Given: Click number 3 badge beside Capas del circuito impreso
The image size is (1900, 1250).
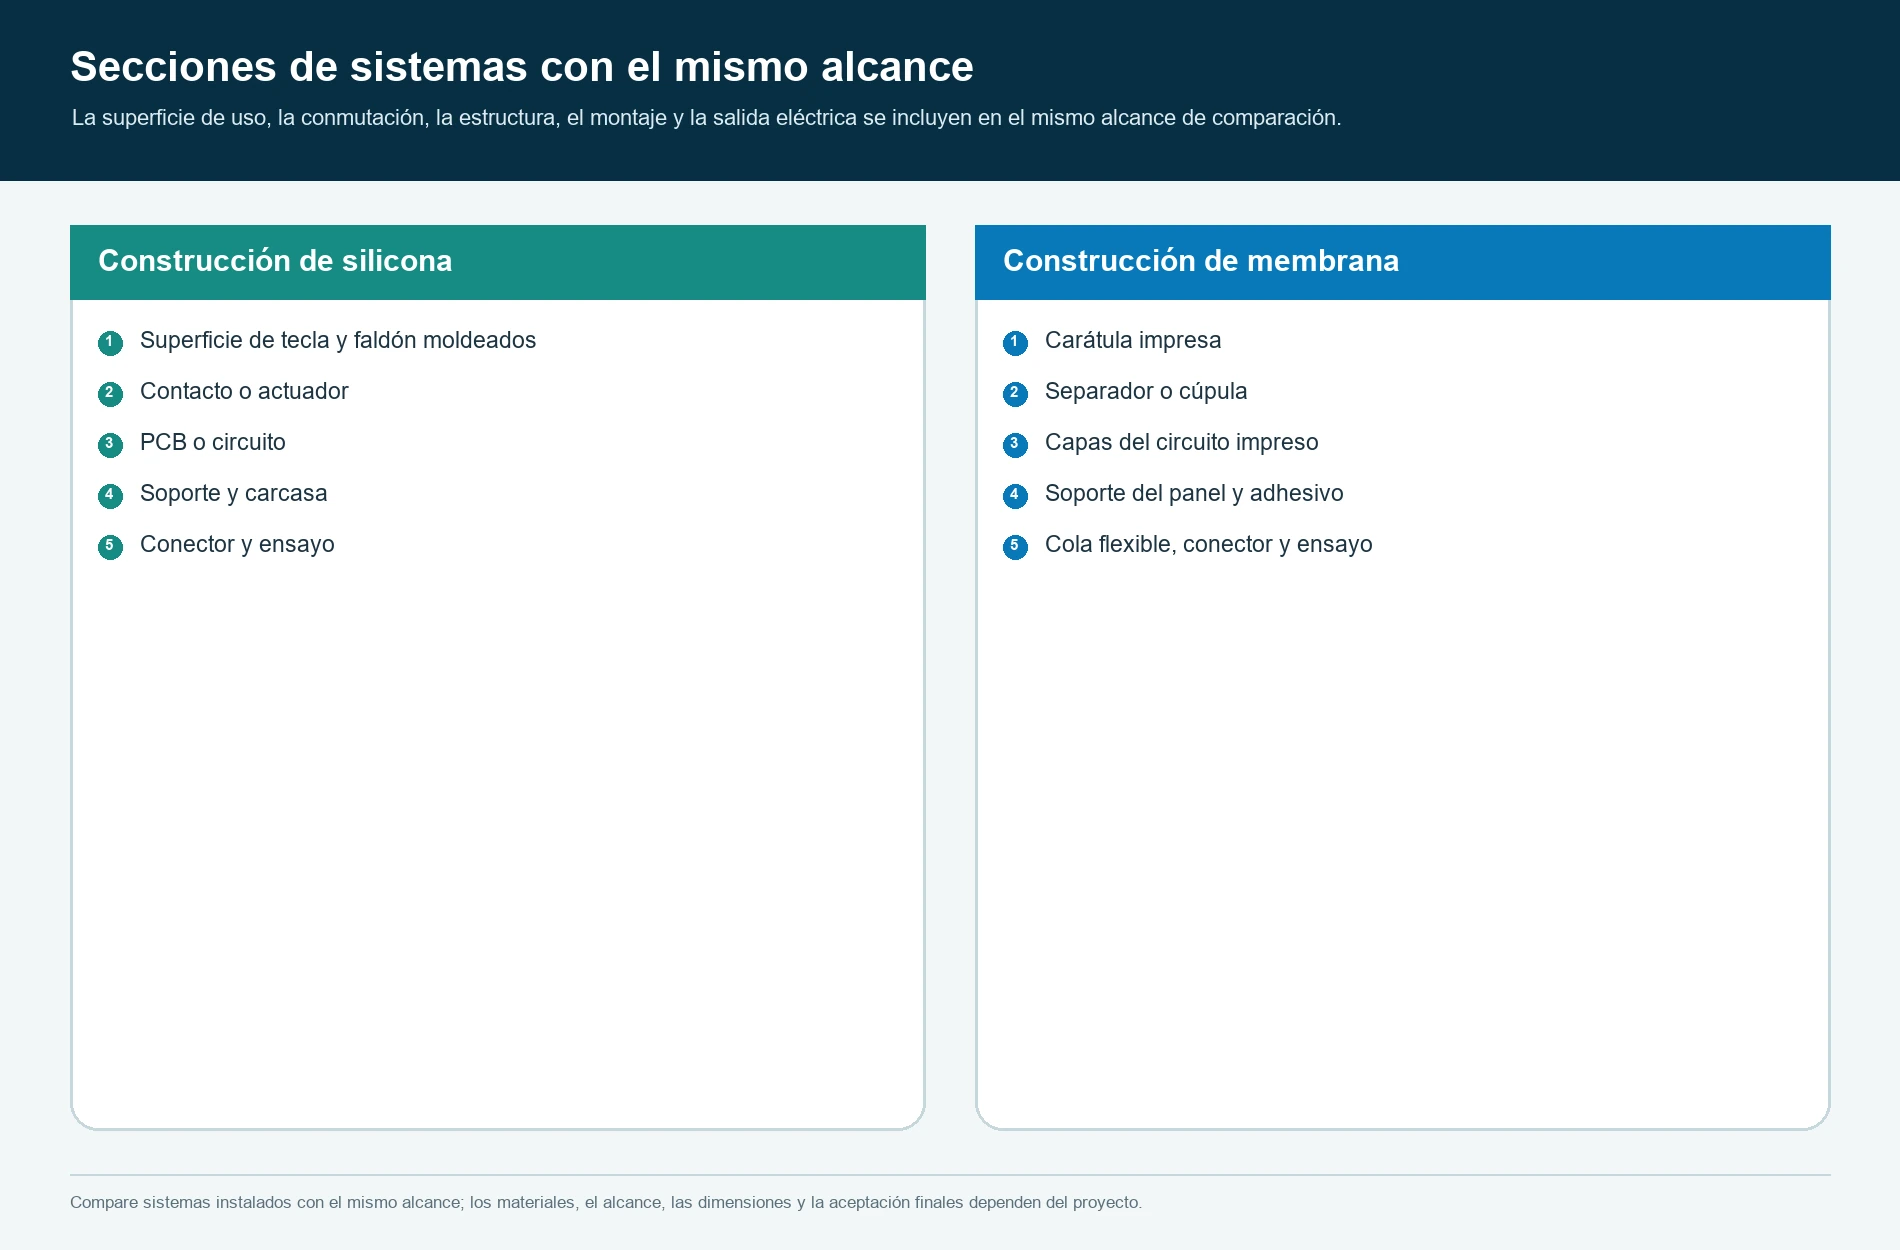Looking at the screenshot, I should point(1015,445).
